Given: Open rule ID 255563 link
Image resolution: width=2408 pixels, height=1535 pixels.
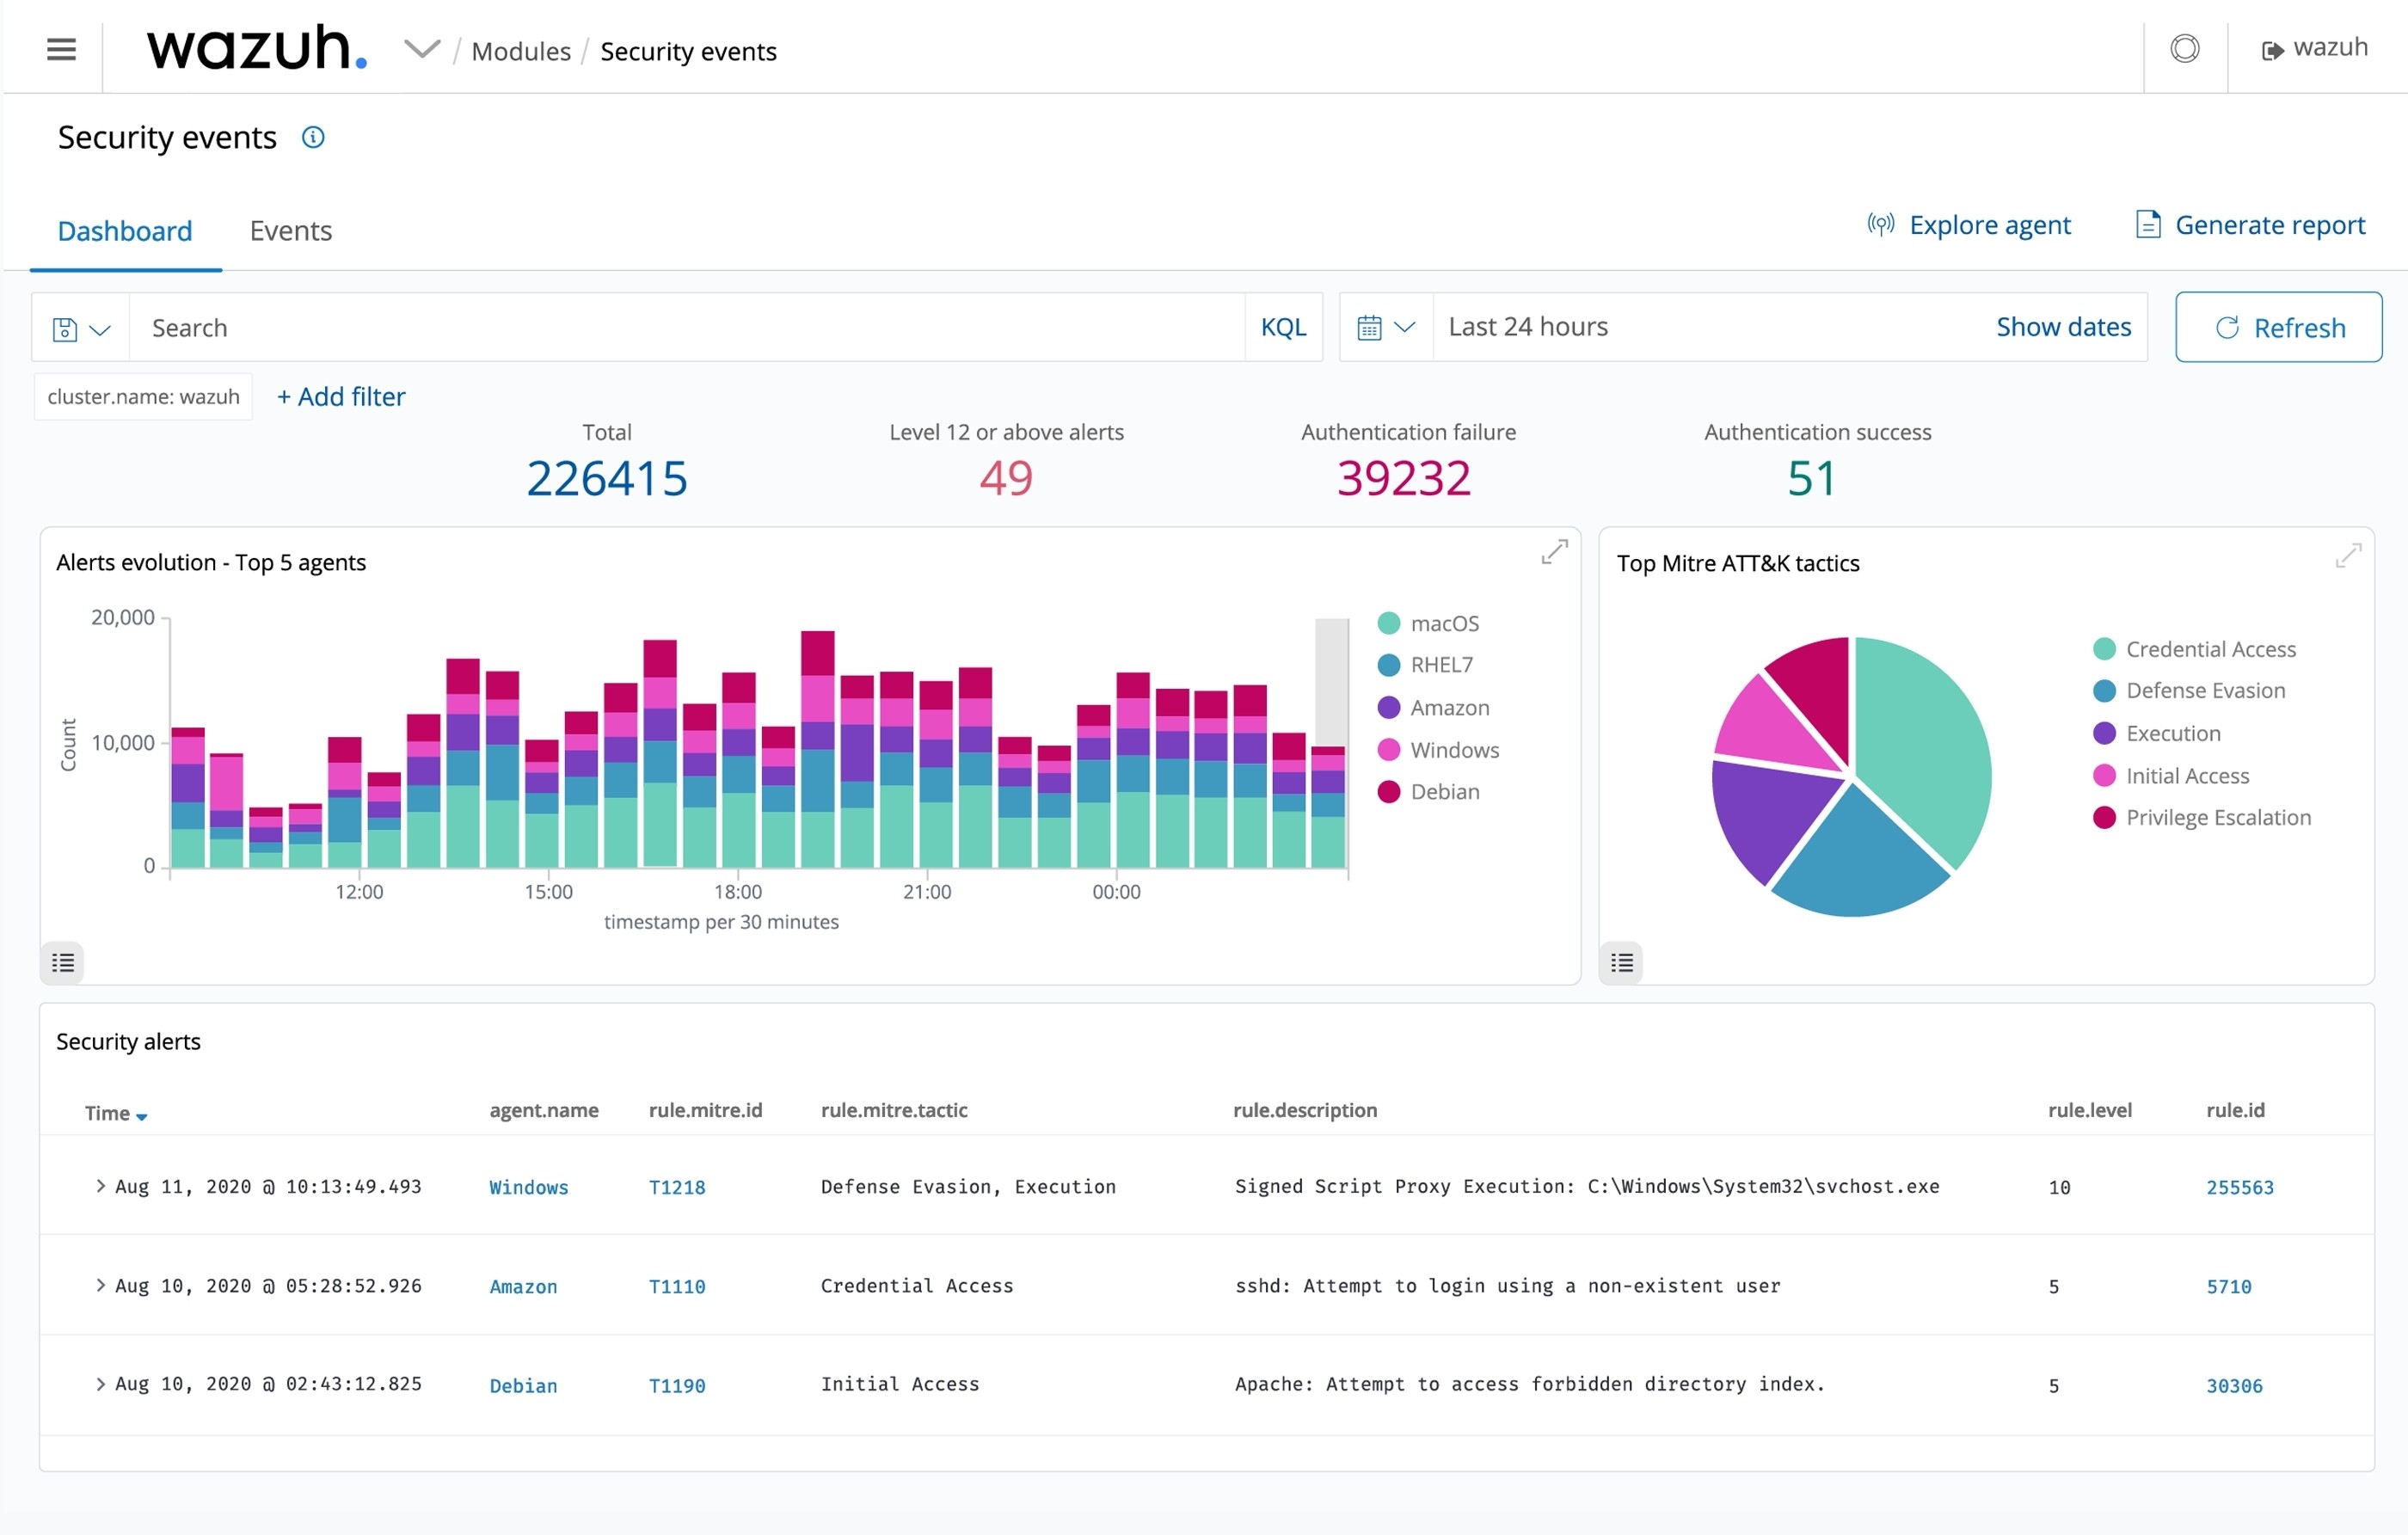Looking at the screenshot, I should (2239, 1187).
